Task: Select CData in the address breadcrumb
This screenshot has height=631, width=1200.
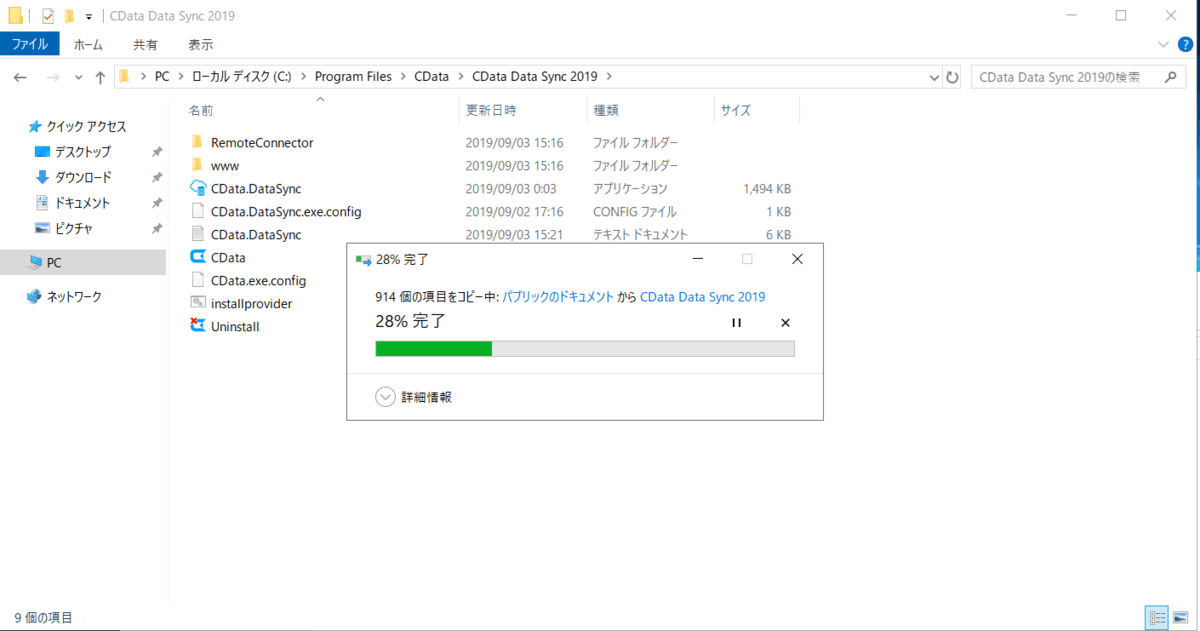Action: pyautogui.click(x=432, y=77)
